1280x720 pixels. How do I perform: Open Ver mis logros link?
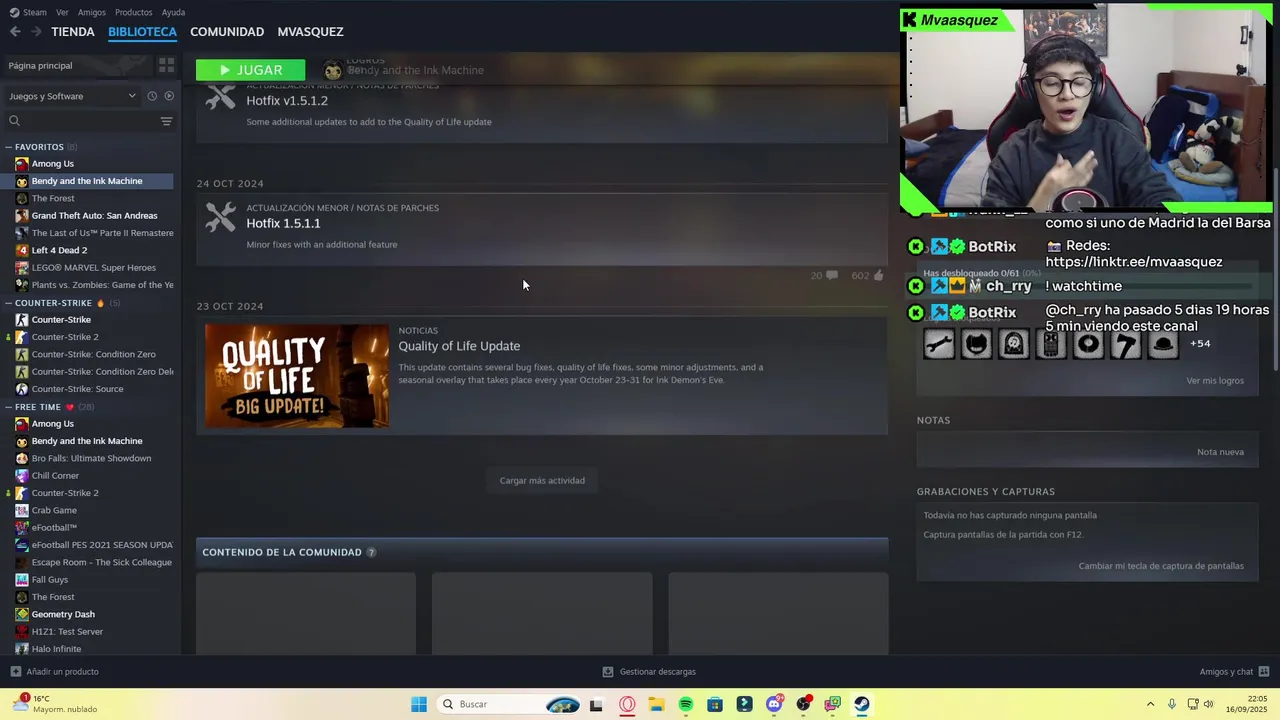pos(1215,381)
